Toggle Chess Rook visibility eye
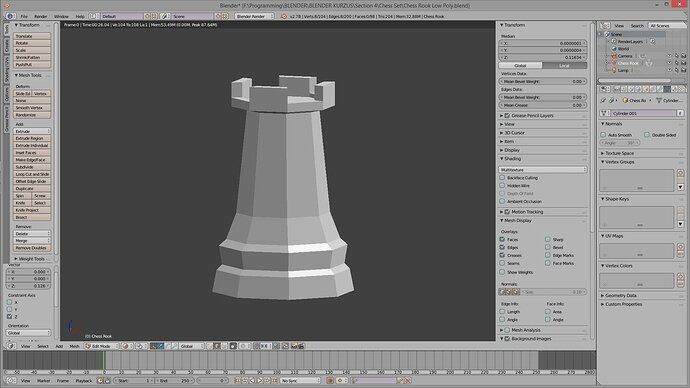690x388 pixels. tap(669, 63)
